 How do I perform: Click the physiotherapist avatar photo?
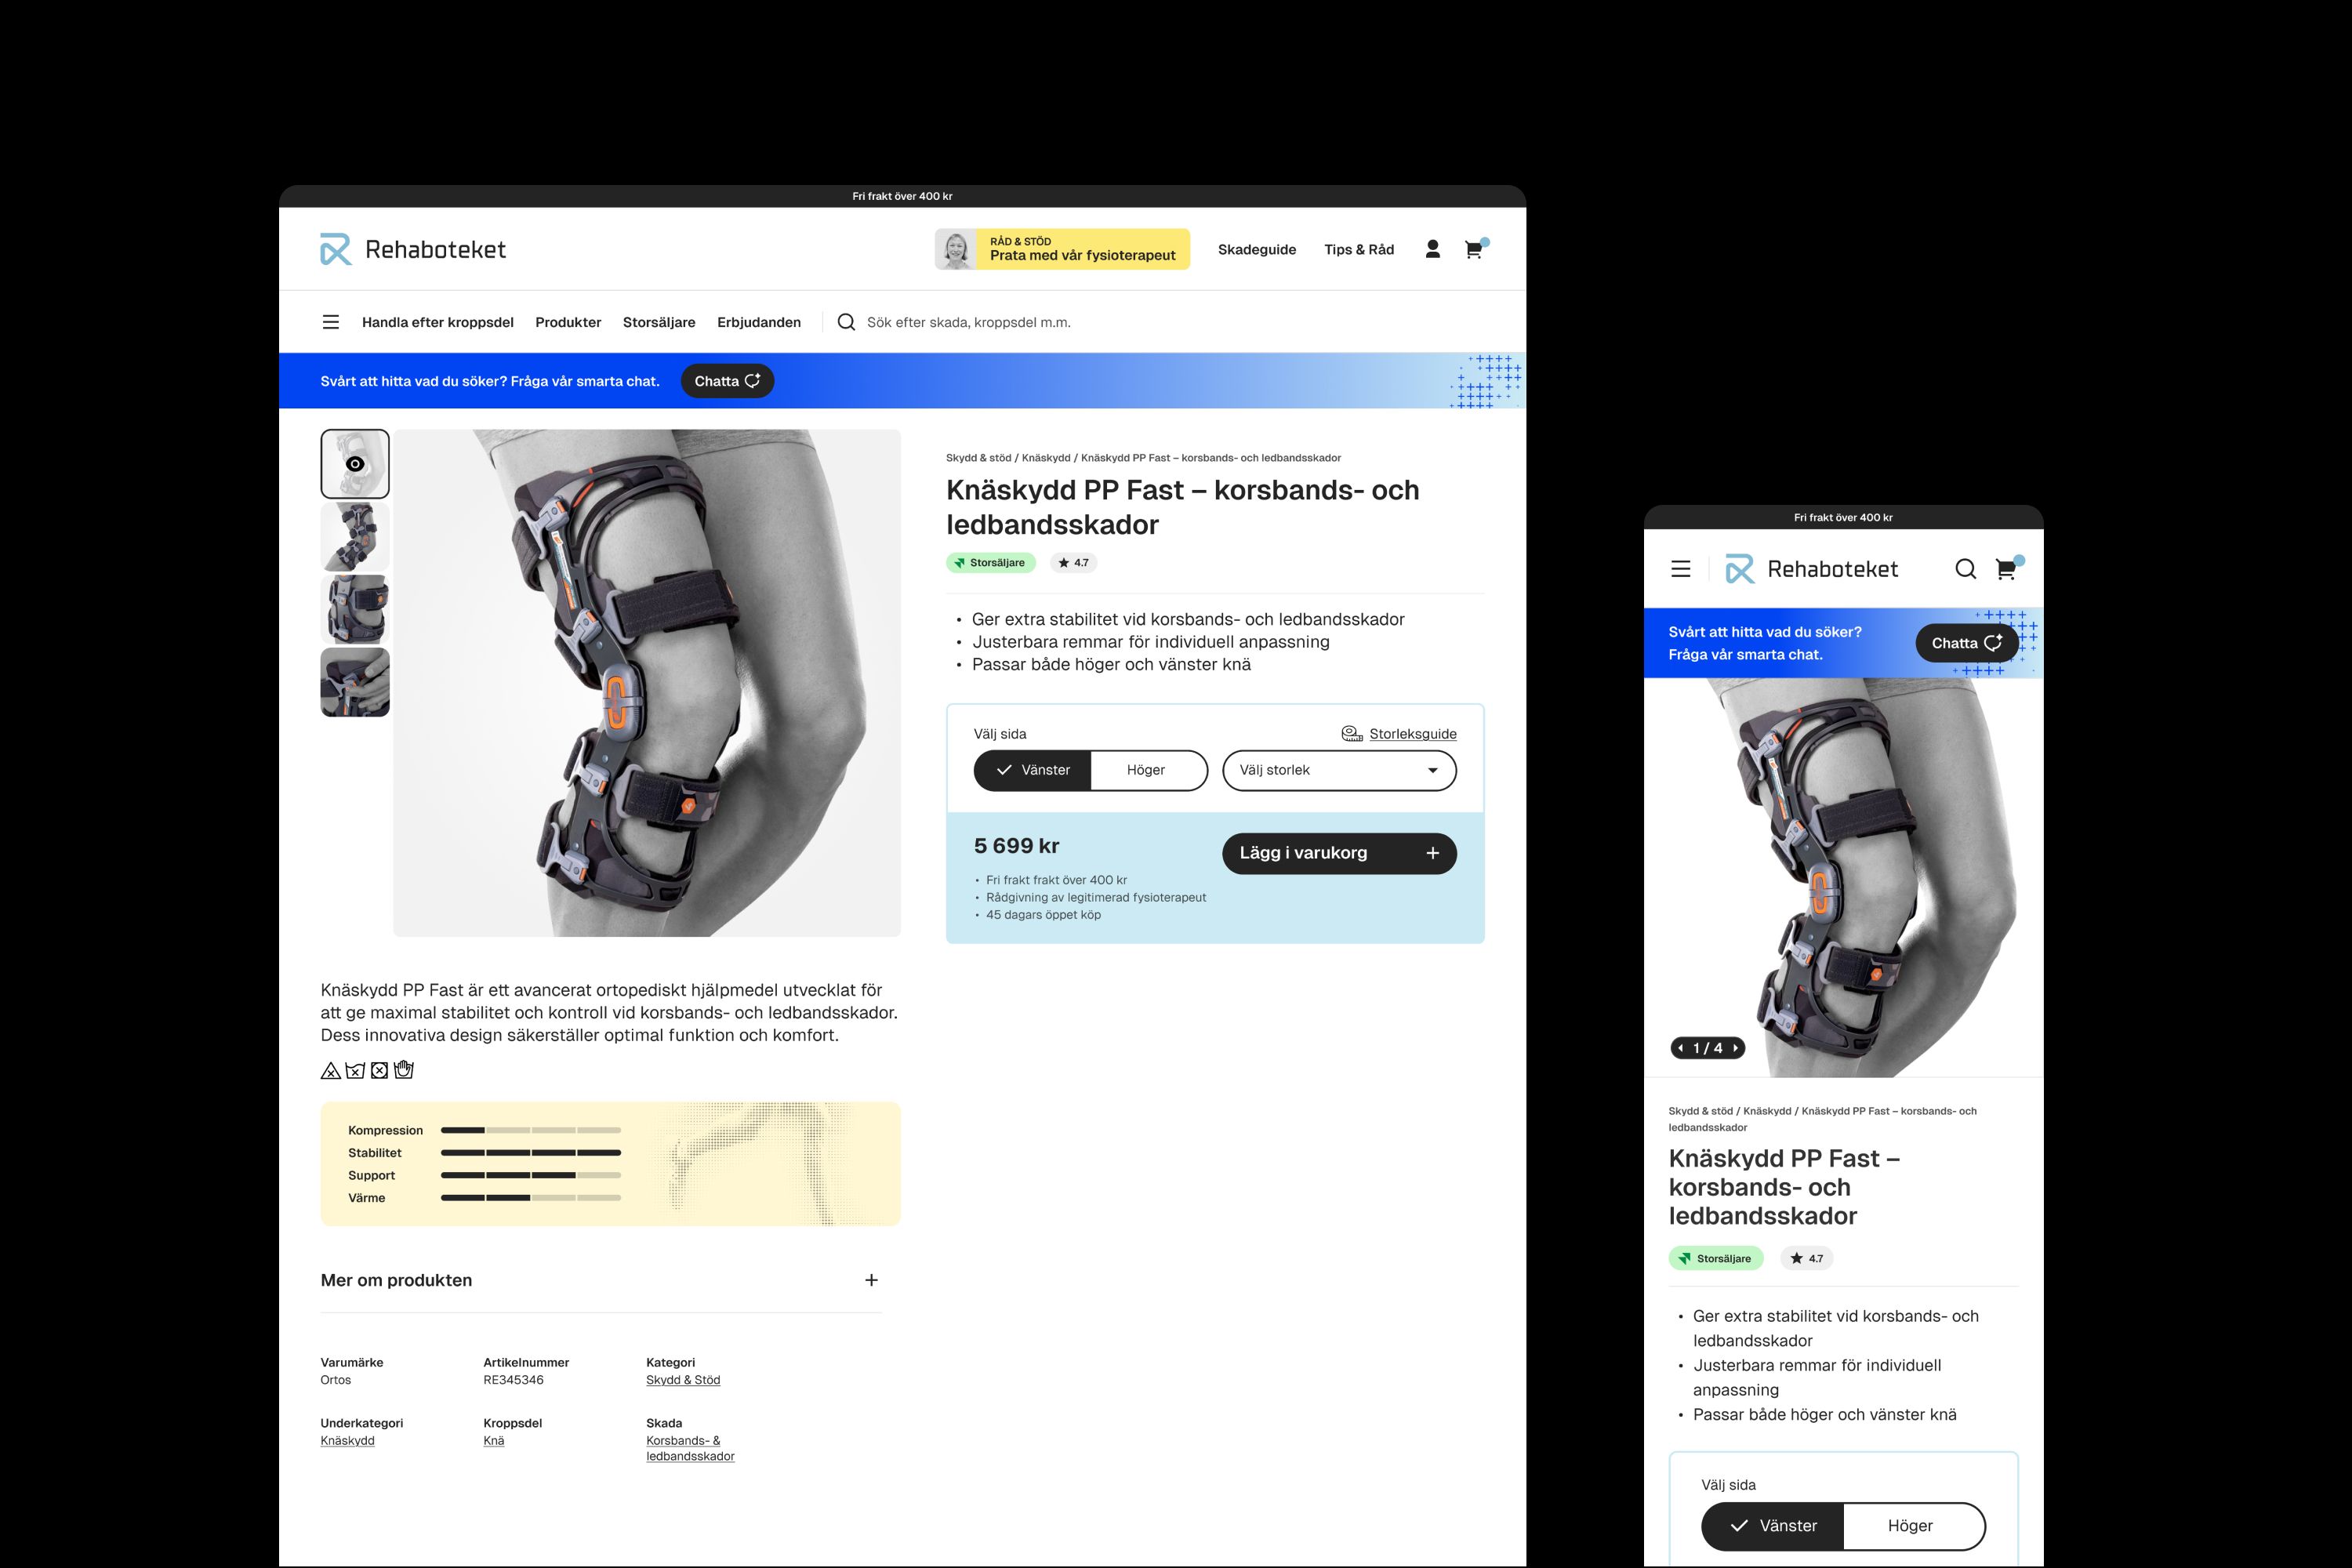(956, 249)
